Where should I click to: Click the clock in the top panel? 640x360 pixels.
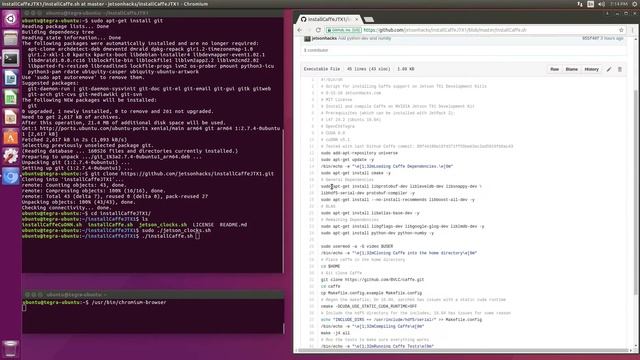tap(618, 4)
